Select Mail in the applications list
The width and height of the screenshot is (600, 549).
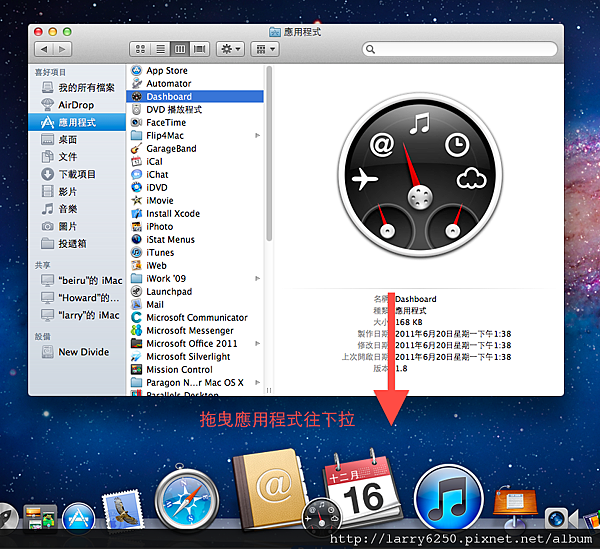click(195, 305)
